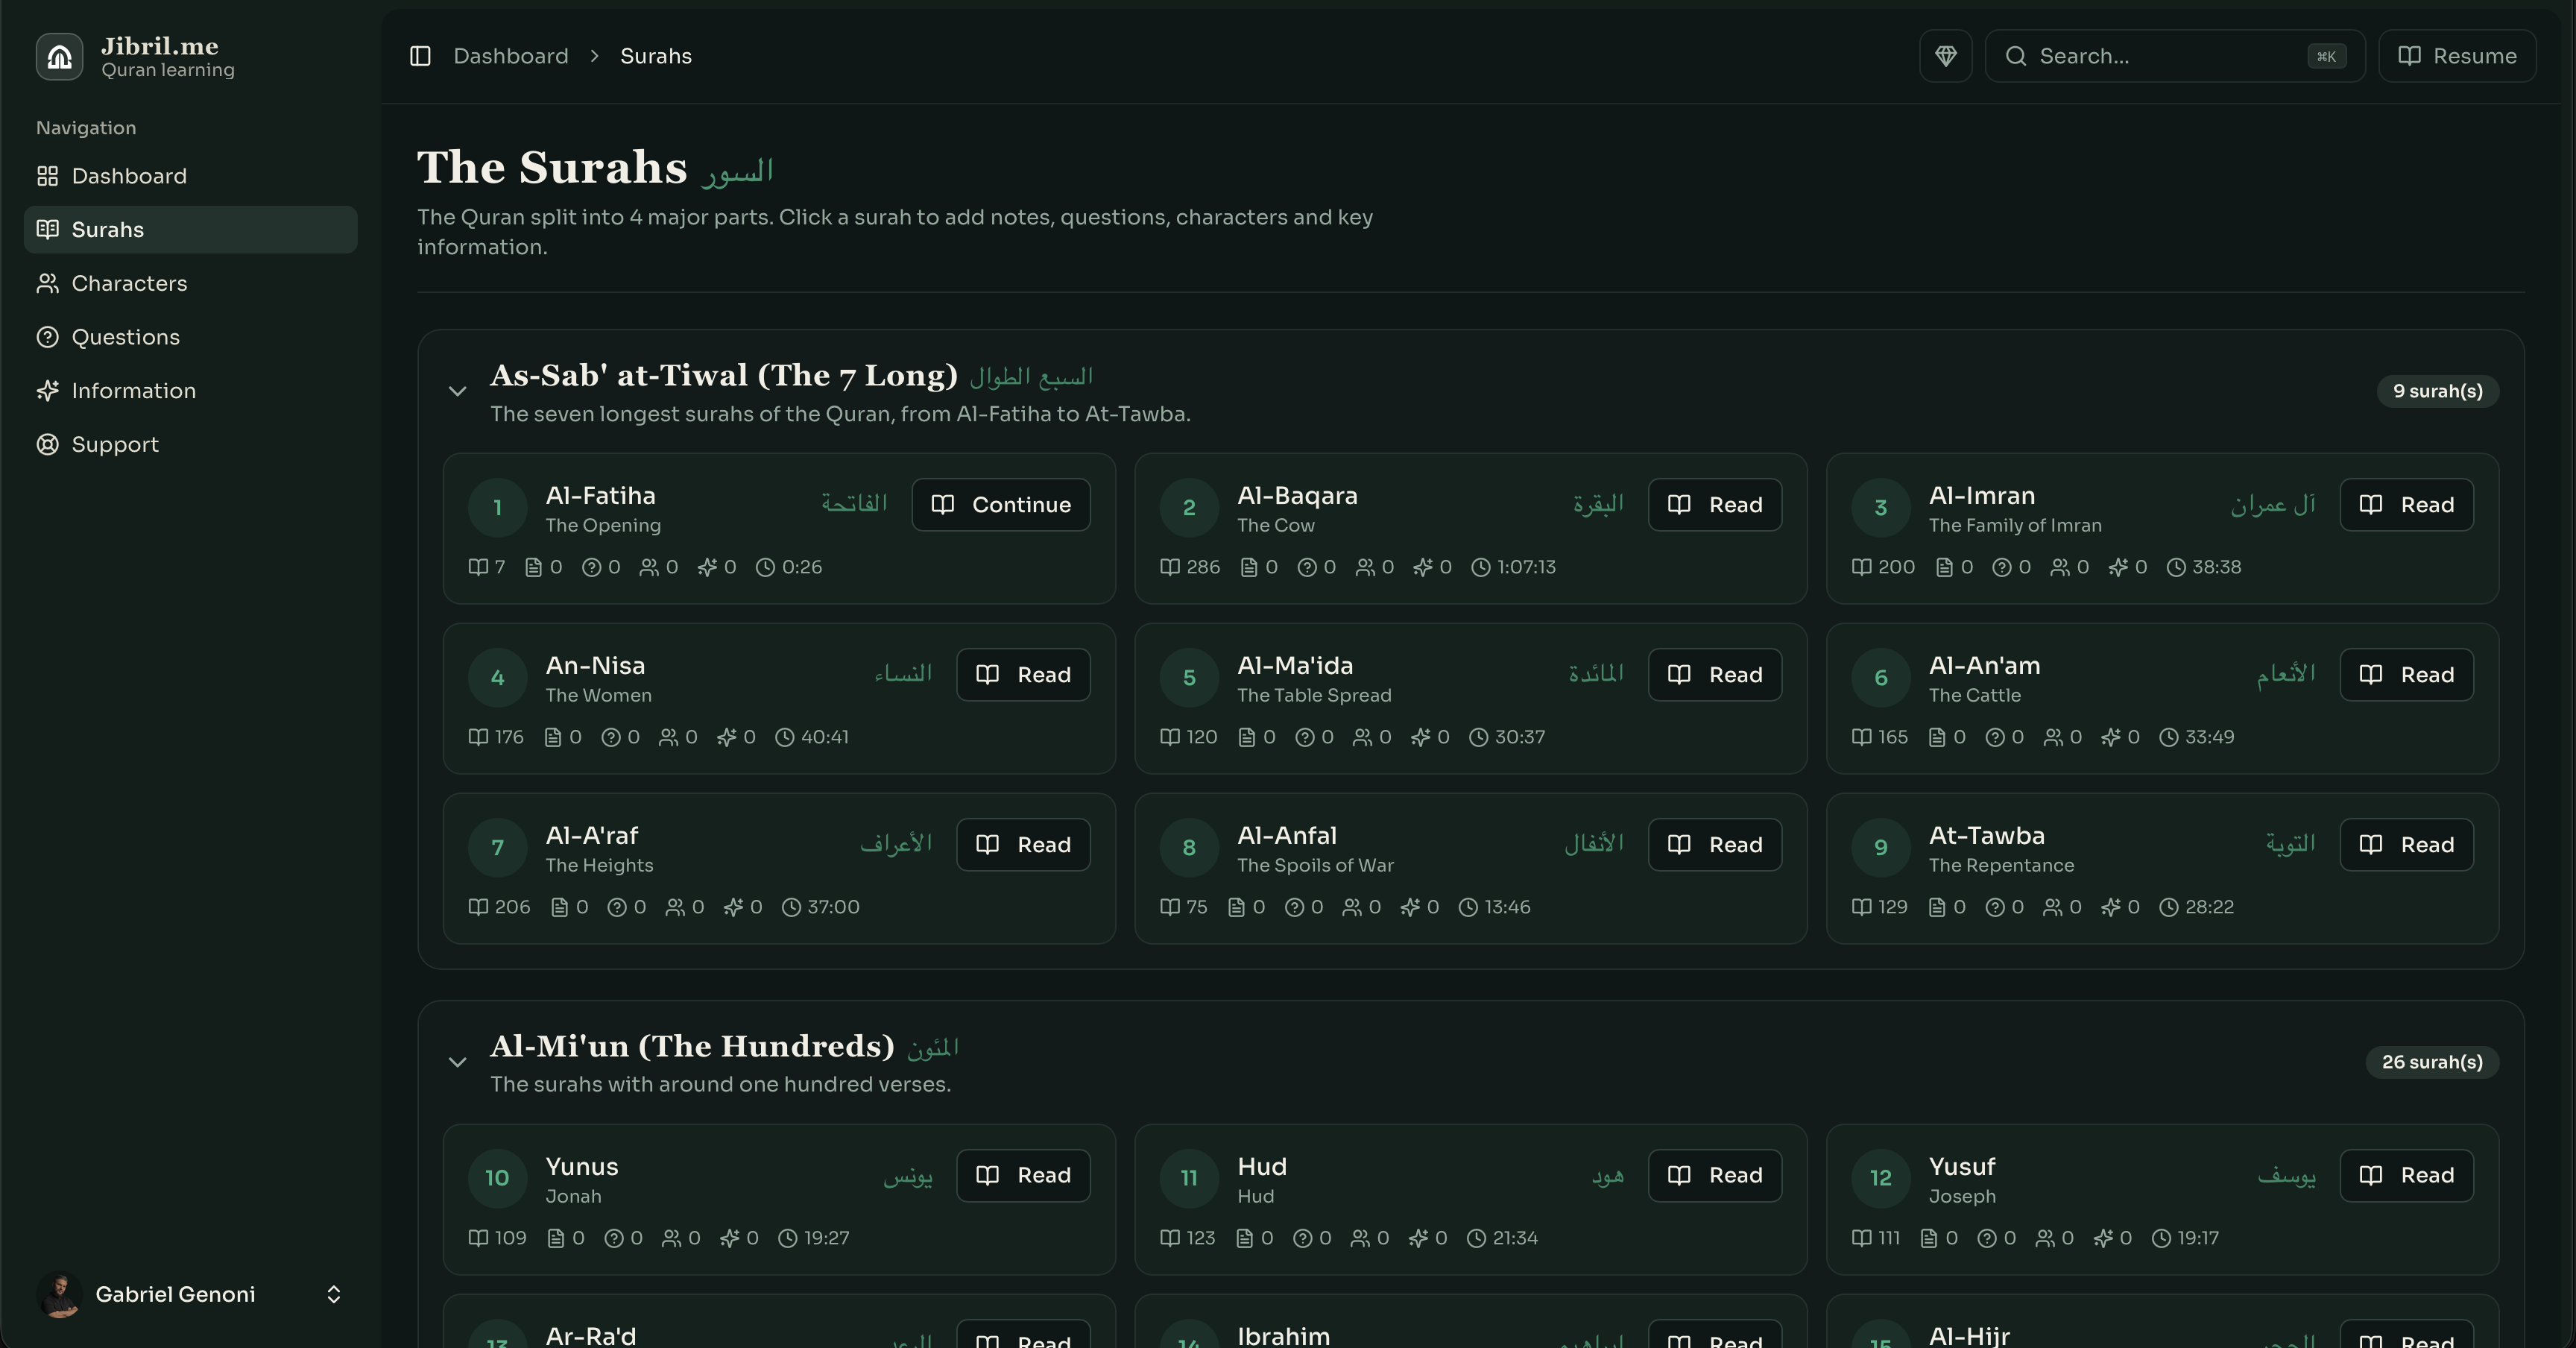Click the search magnifier icon
The height and width of the screenshot is (1348, 2576).
click(2015, 56)
